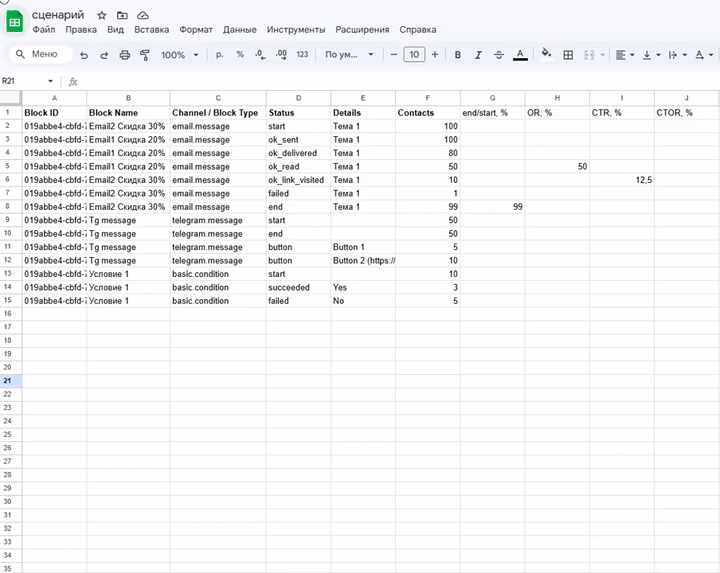Toggle strikethrough formatting
The image size is (720, 573).
pyautogui.click(x=498, y=55)
